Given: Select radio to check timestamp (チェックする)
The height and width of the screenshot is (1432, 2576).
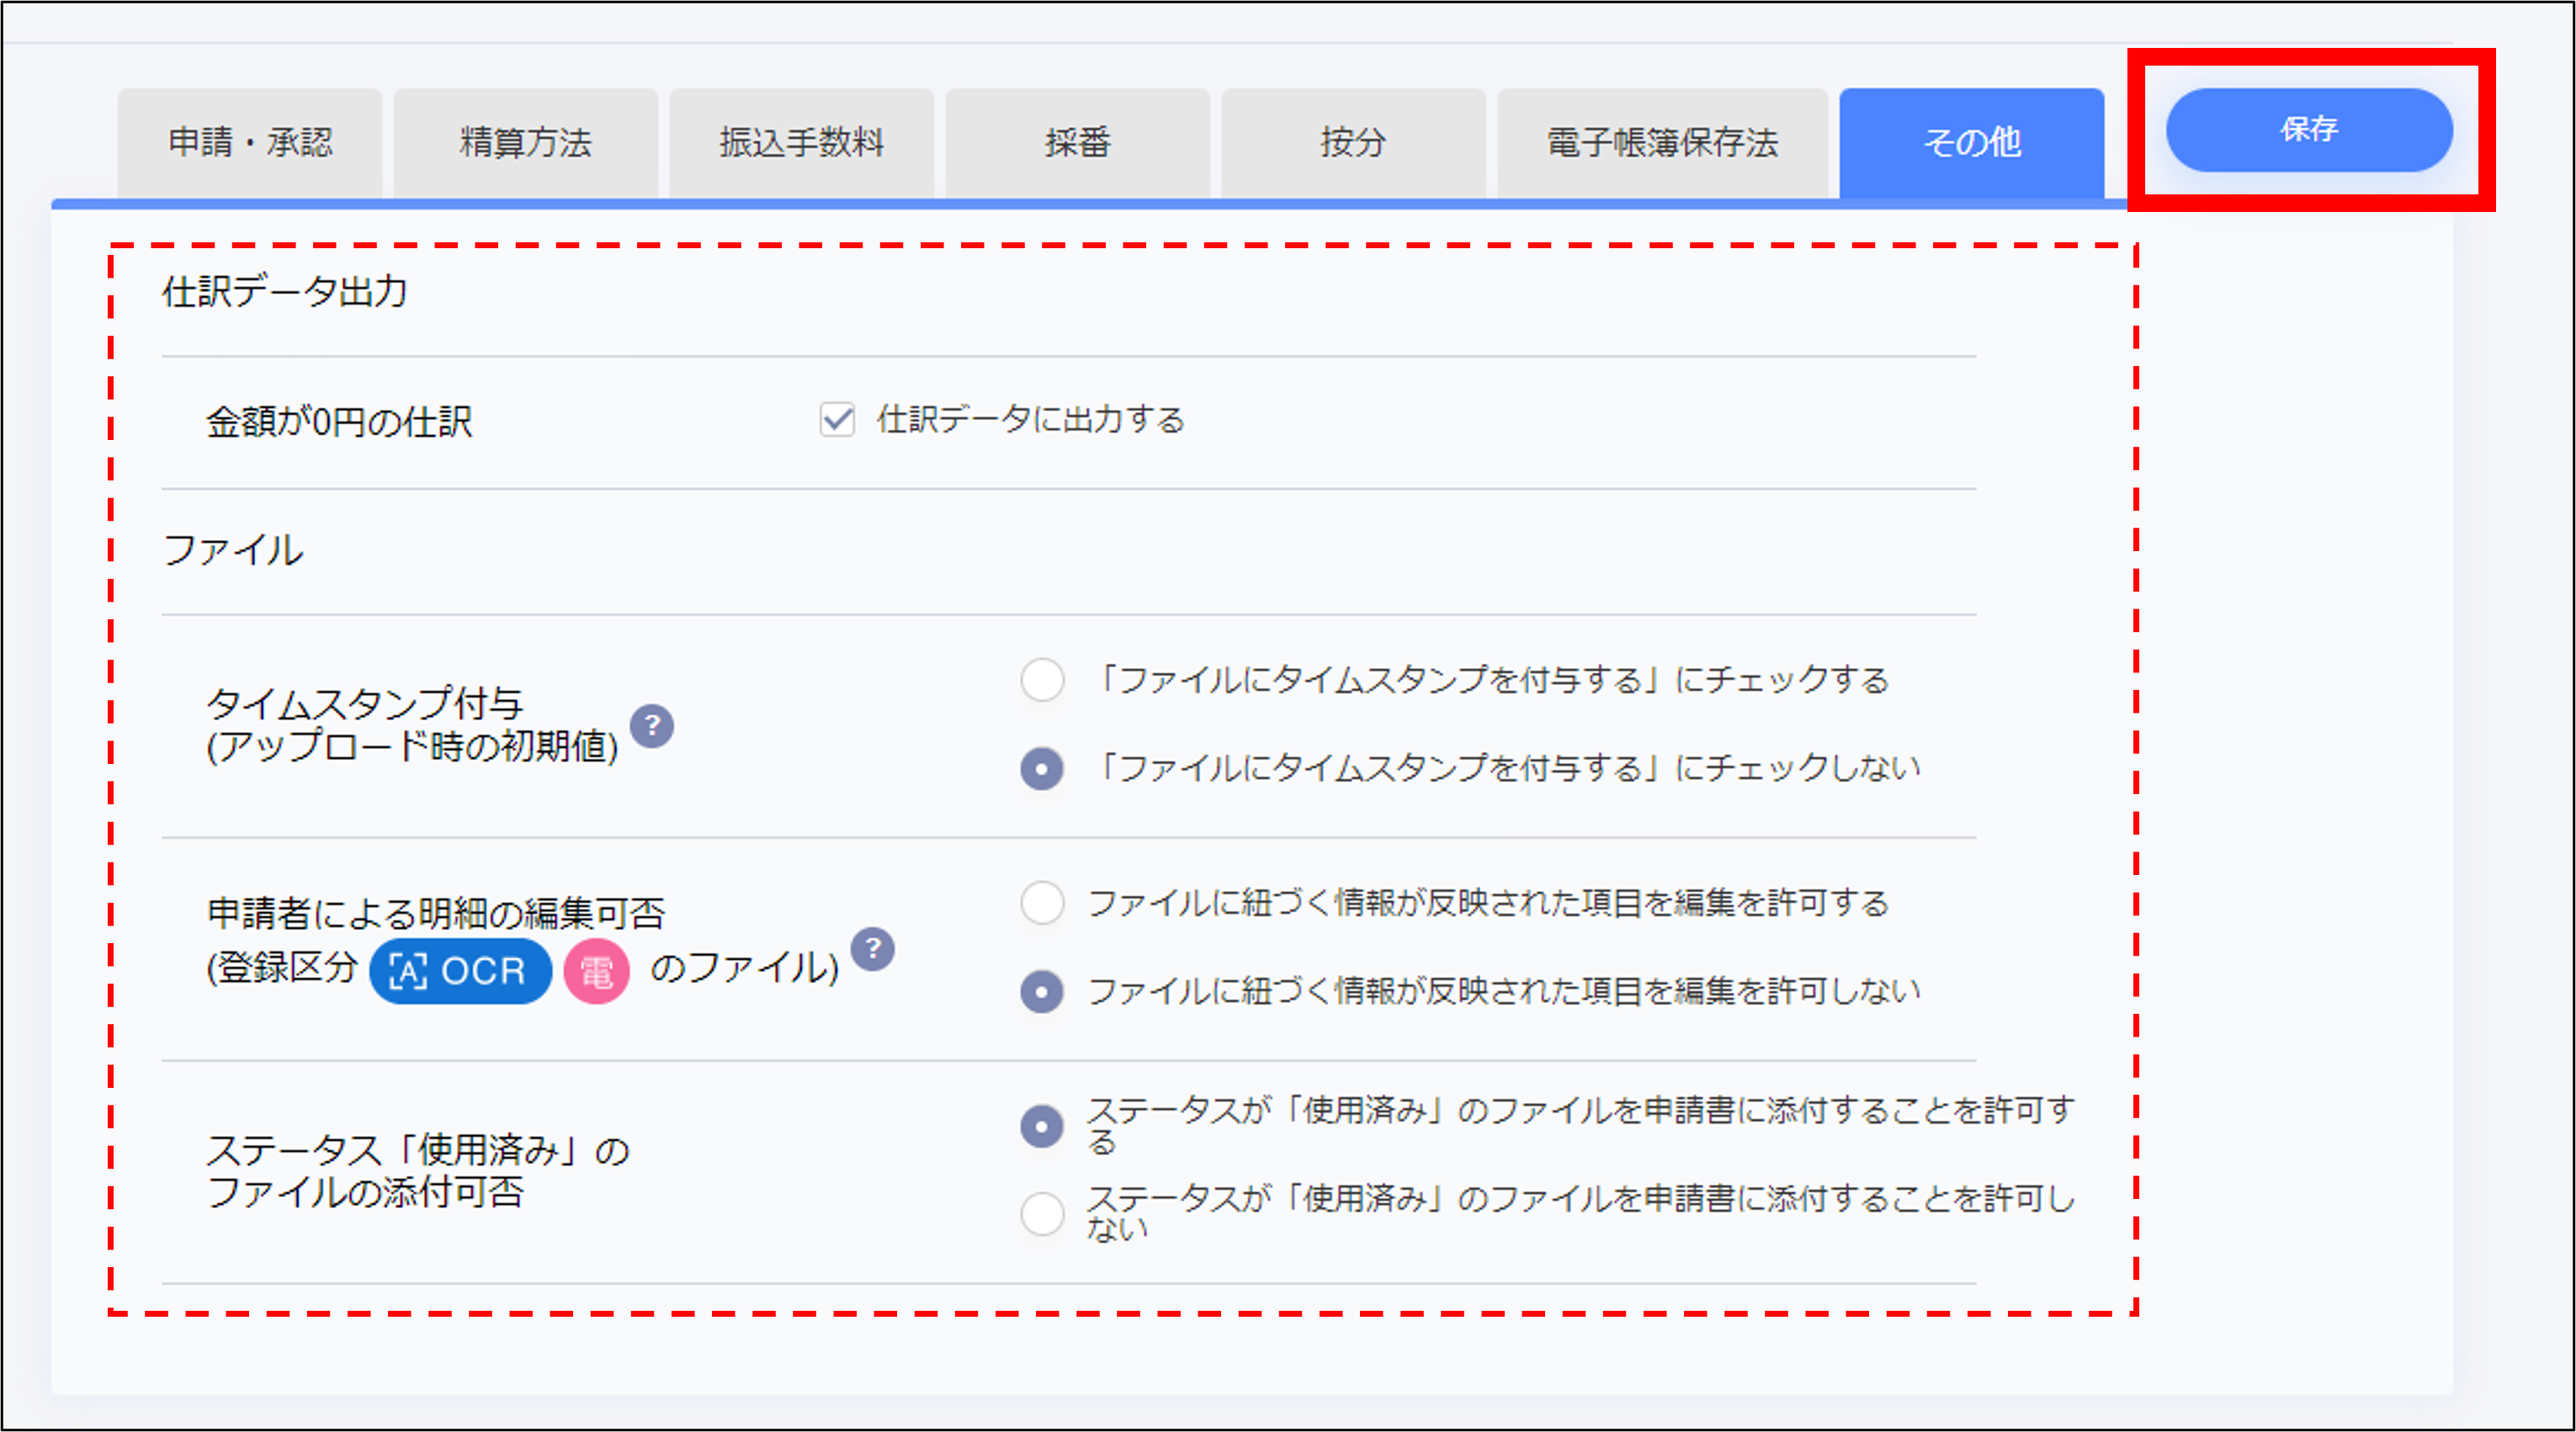Looking at the screenshot, I should (1042, 681).
